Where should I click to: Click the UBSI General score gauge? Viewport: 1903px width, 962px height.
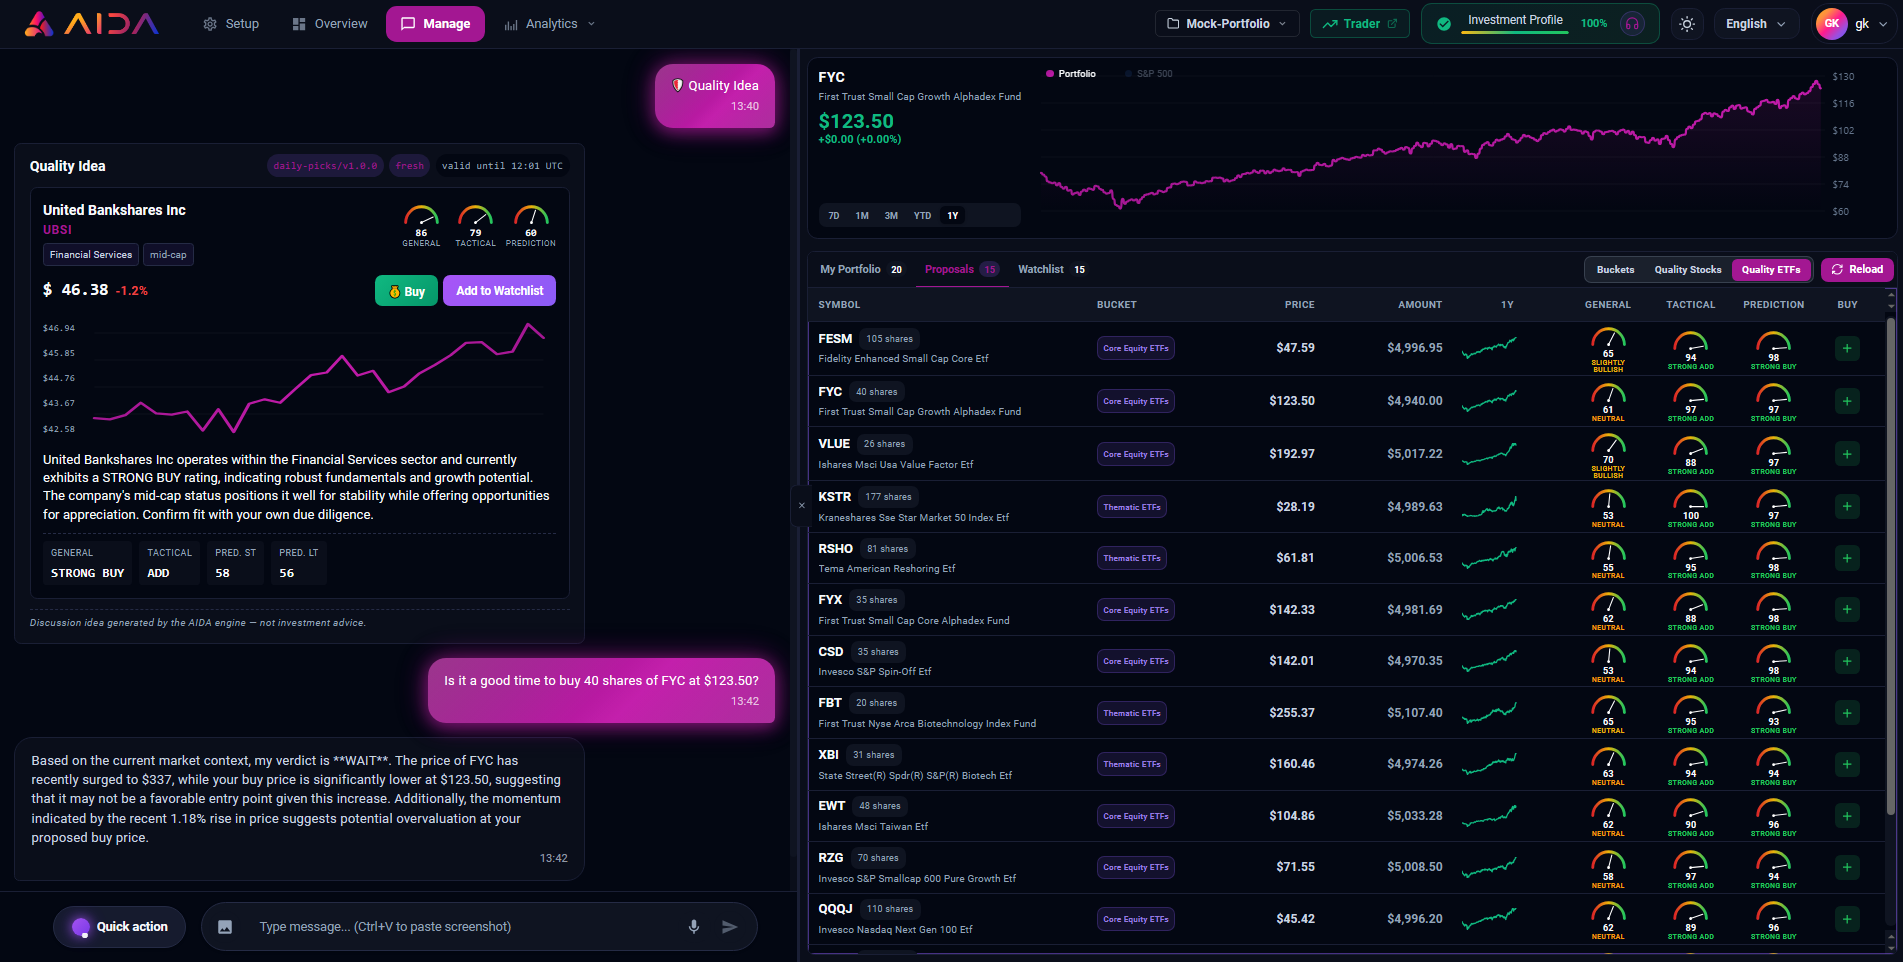pos(421,226)
